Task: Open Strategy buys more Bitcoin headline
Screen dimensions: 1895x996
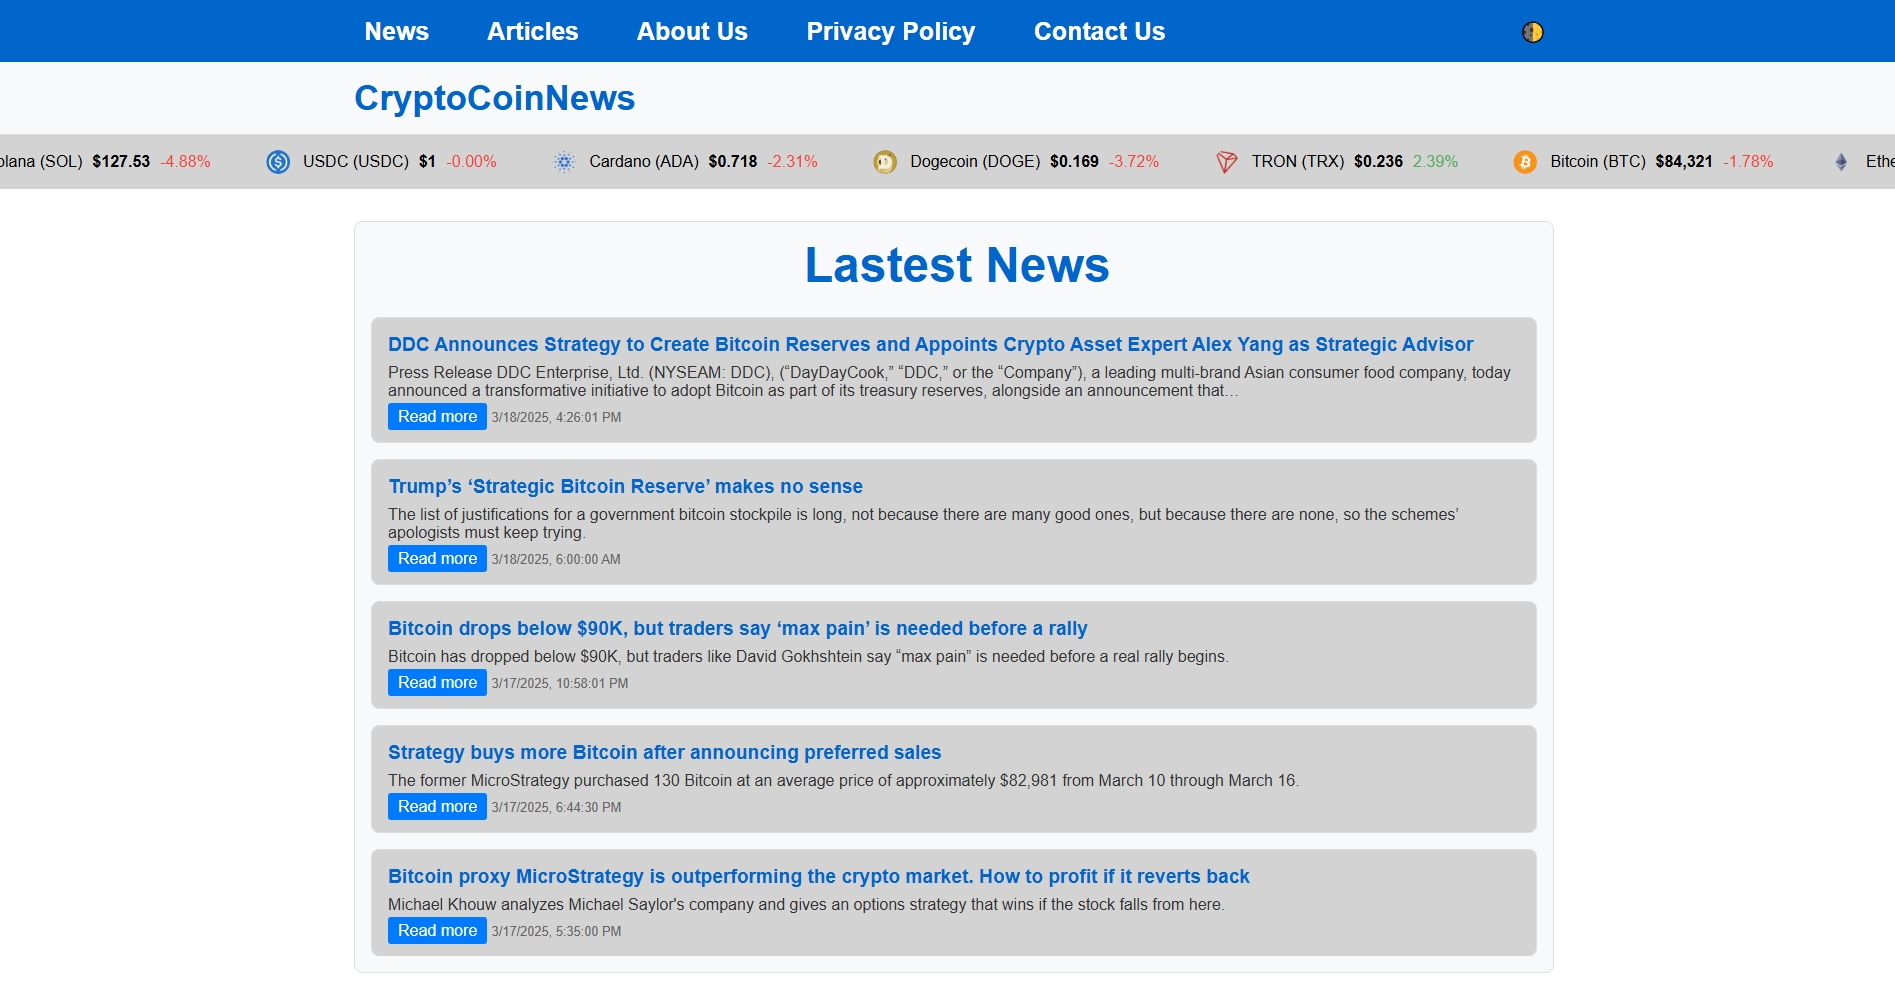Action: tap(664, 752)
